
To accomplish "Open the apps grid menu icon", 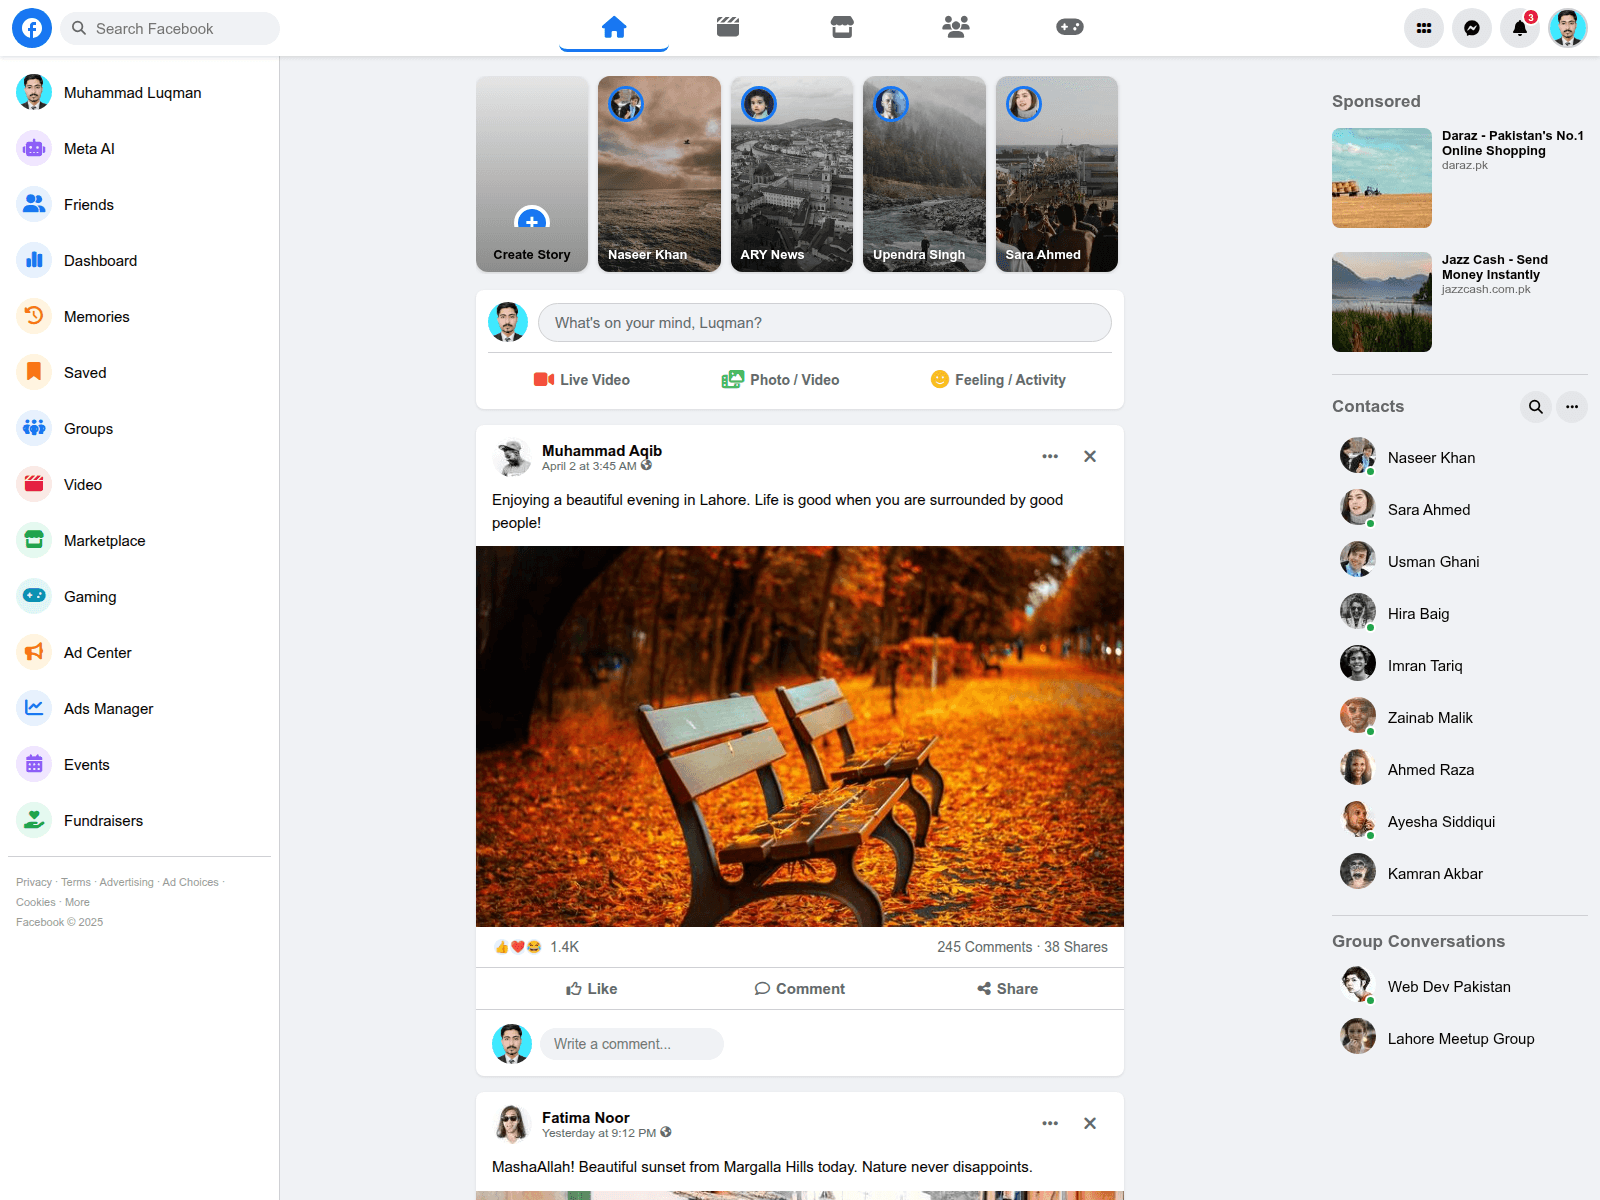I will (1424, 28).
